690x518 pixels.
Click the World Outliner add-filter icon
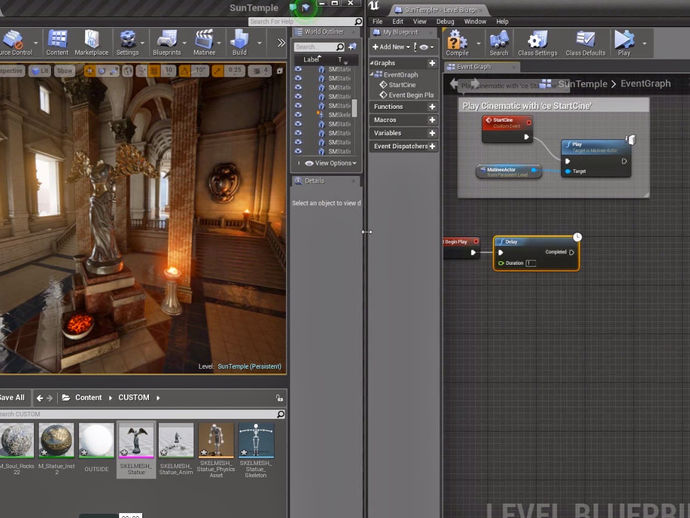click(x=352, y=47)
